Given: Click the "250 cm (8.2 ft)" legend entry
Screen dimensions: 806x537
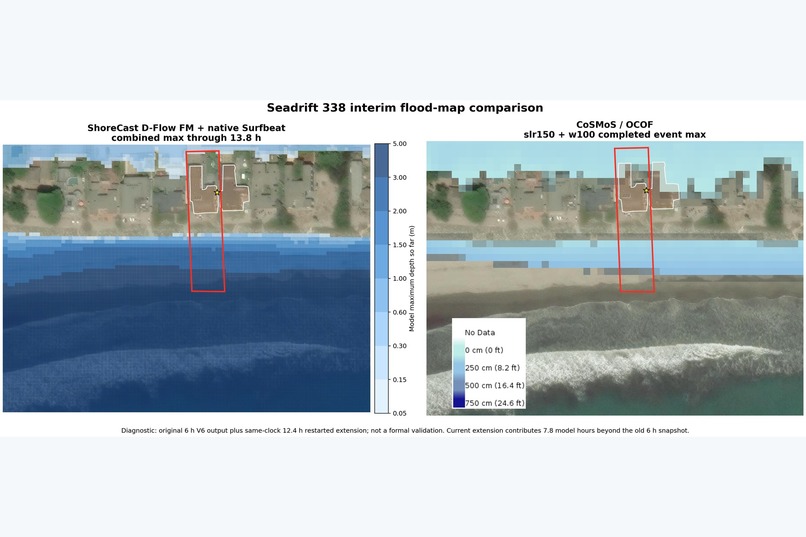Looking at the screenshot, I should point(492,368).
